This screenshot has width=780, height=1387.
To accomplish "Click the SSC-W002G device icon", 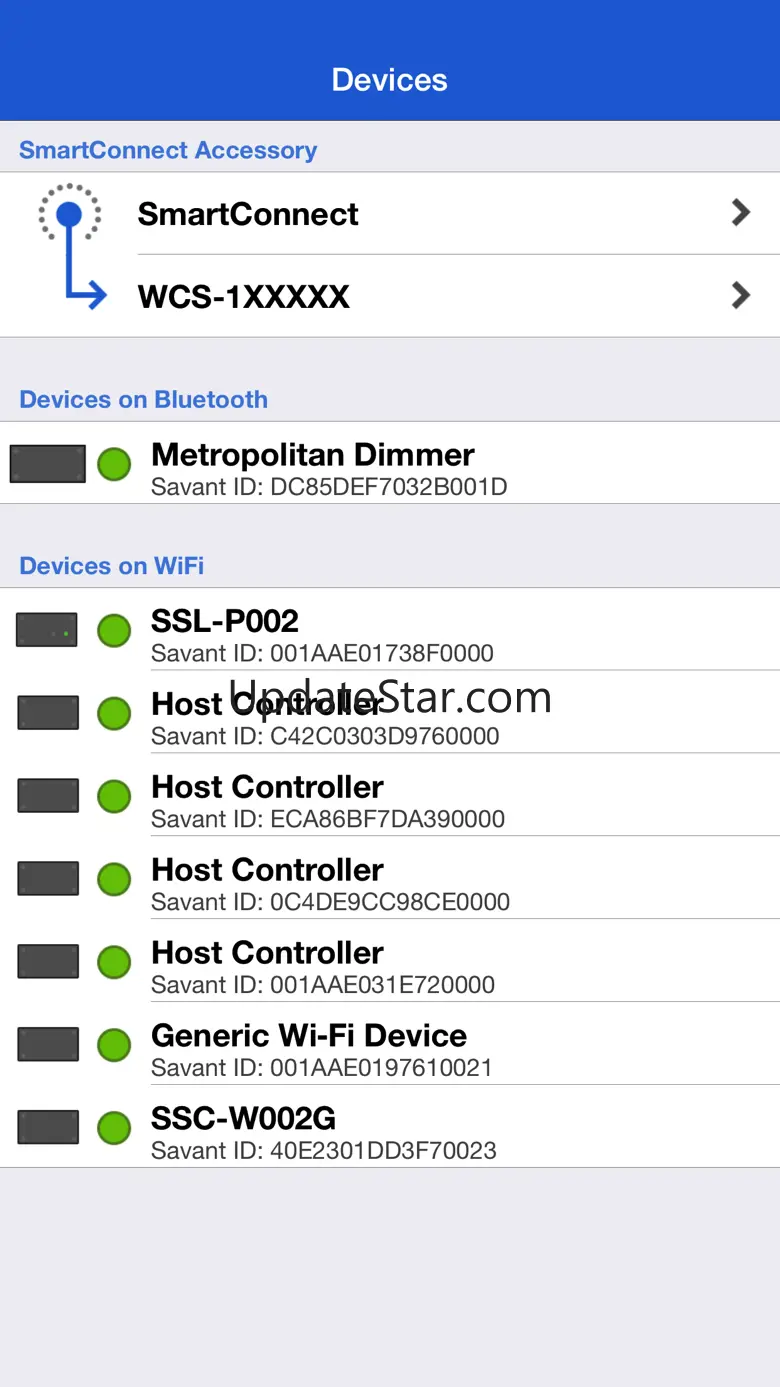I will [x=48, y=1127].
